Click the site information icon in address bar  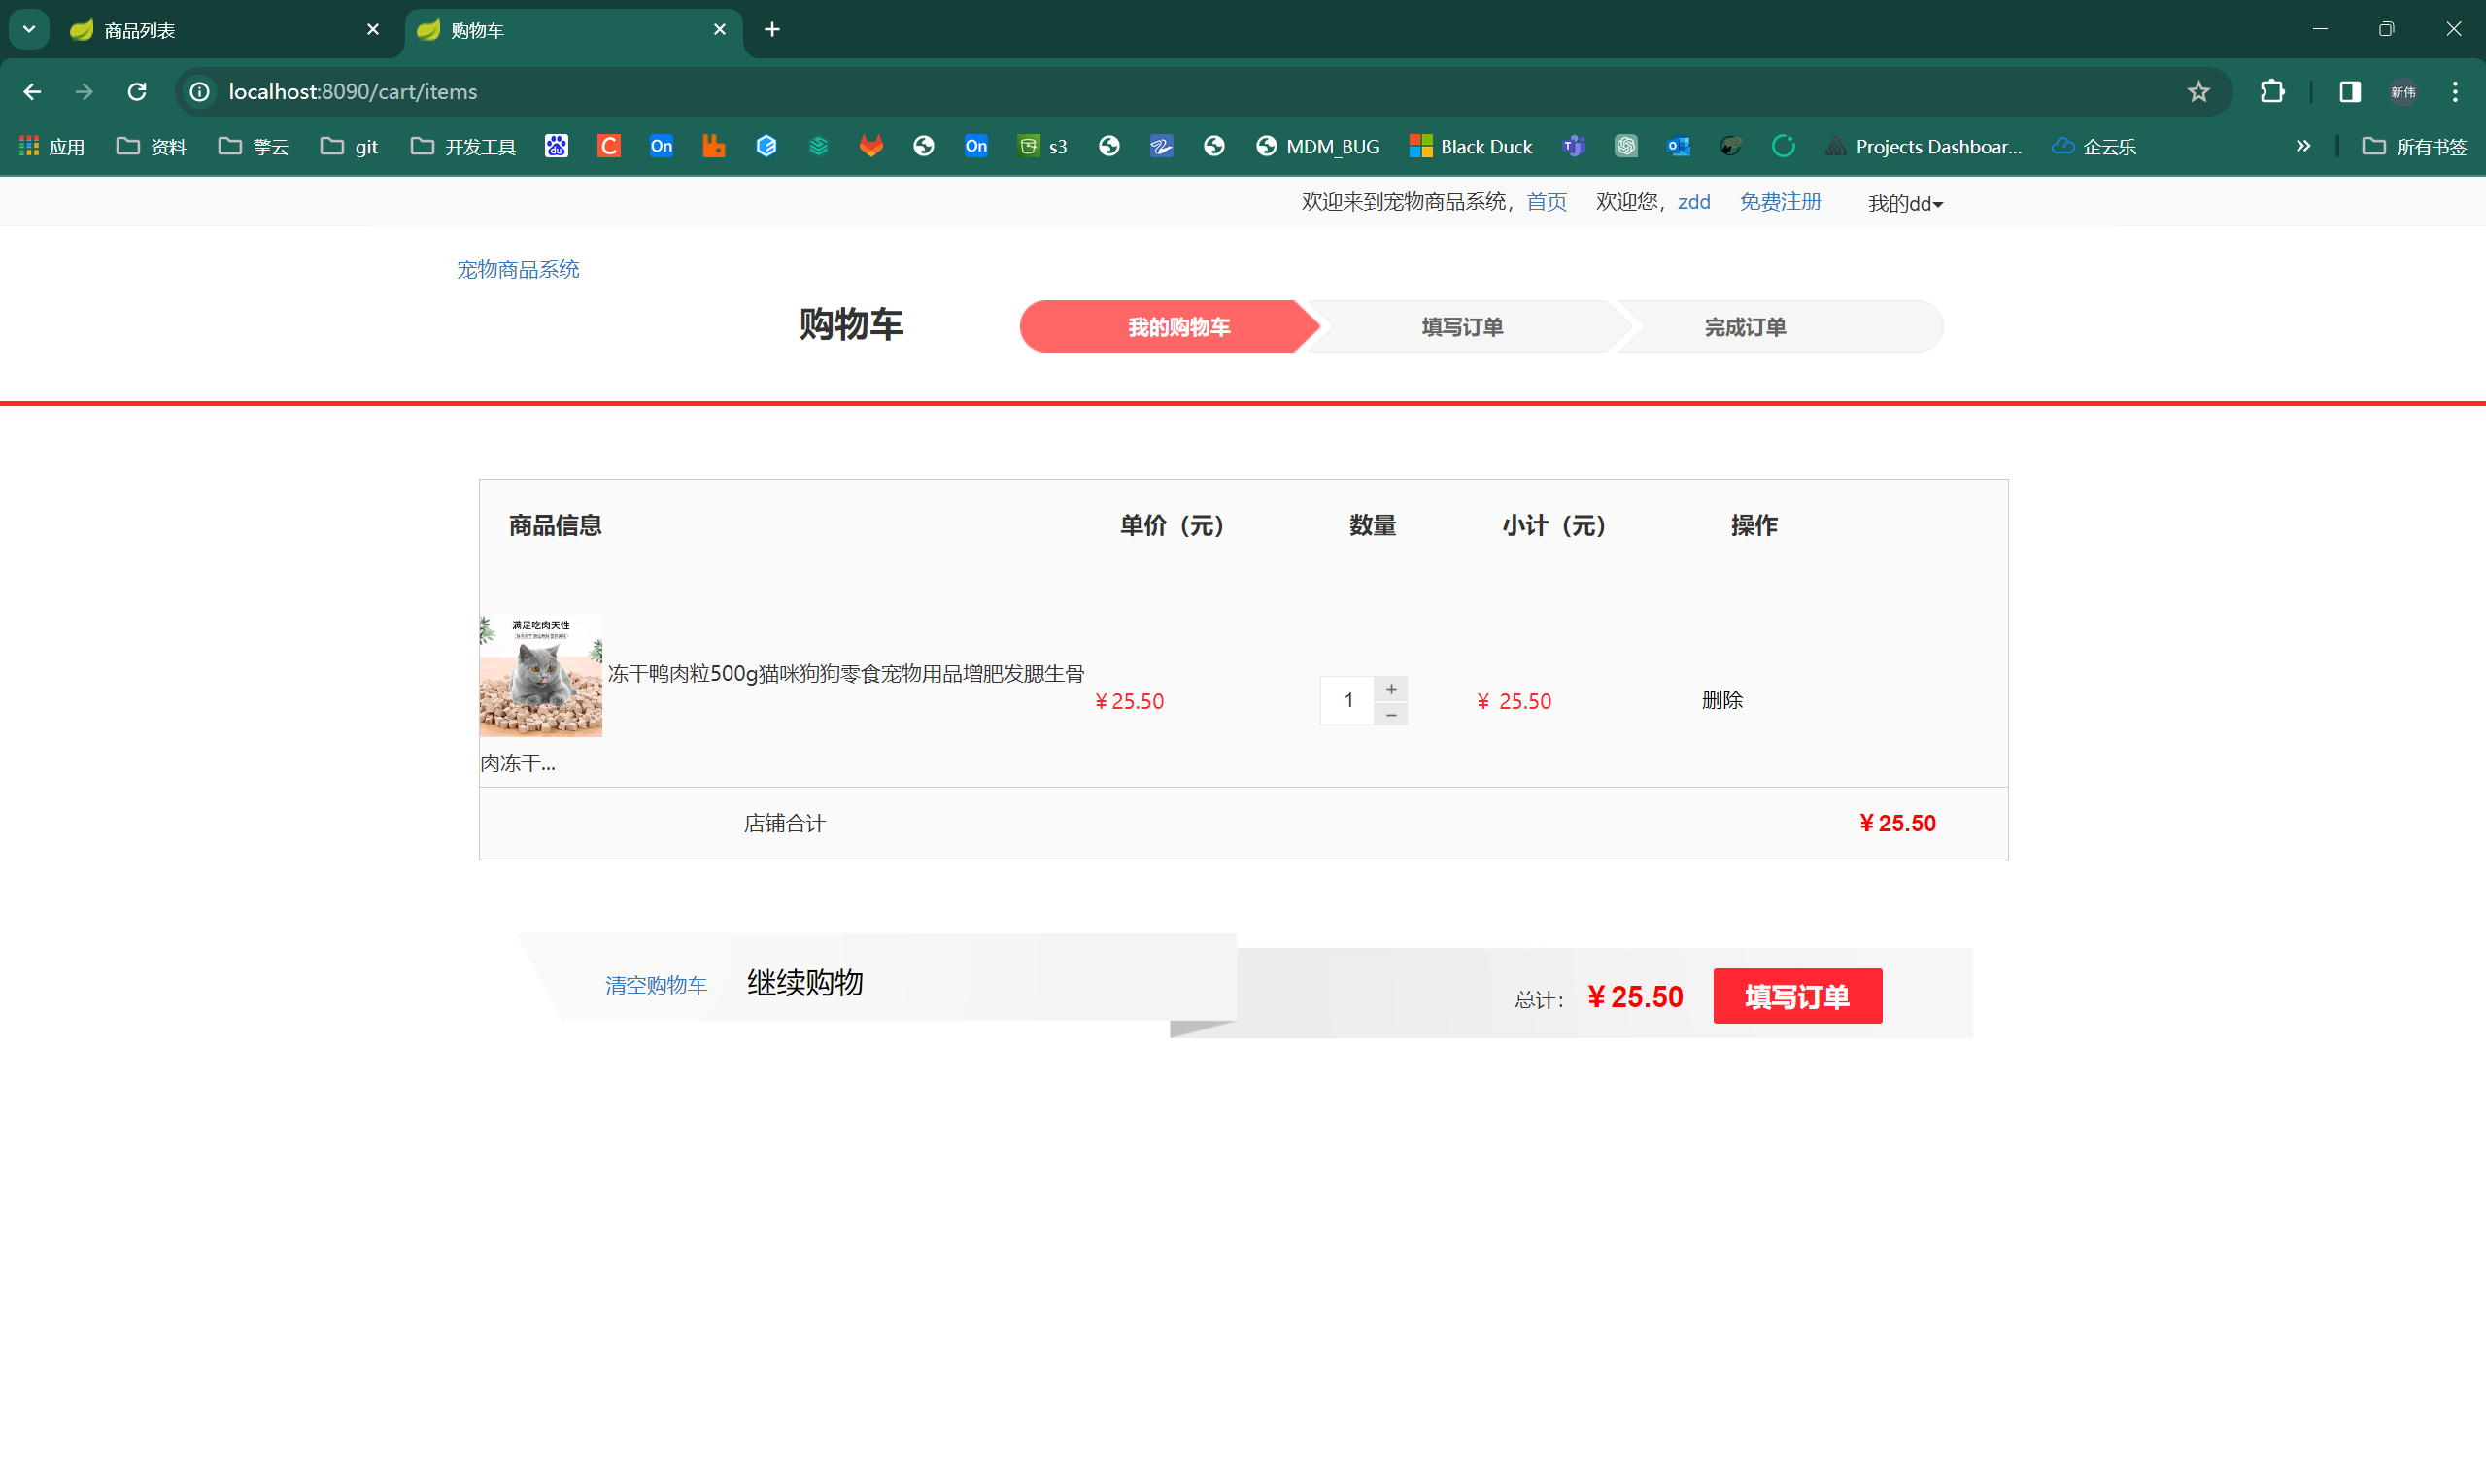[200, 92]
